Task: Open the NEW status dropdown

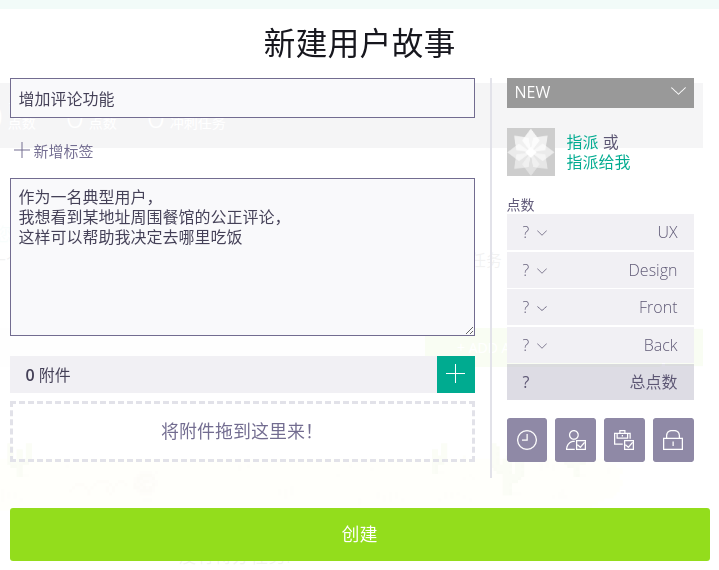Action: click(x=600, y=92)
